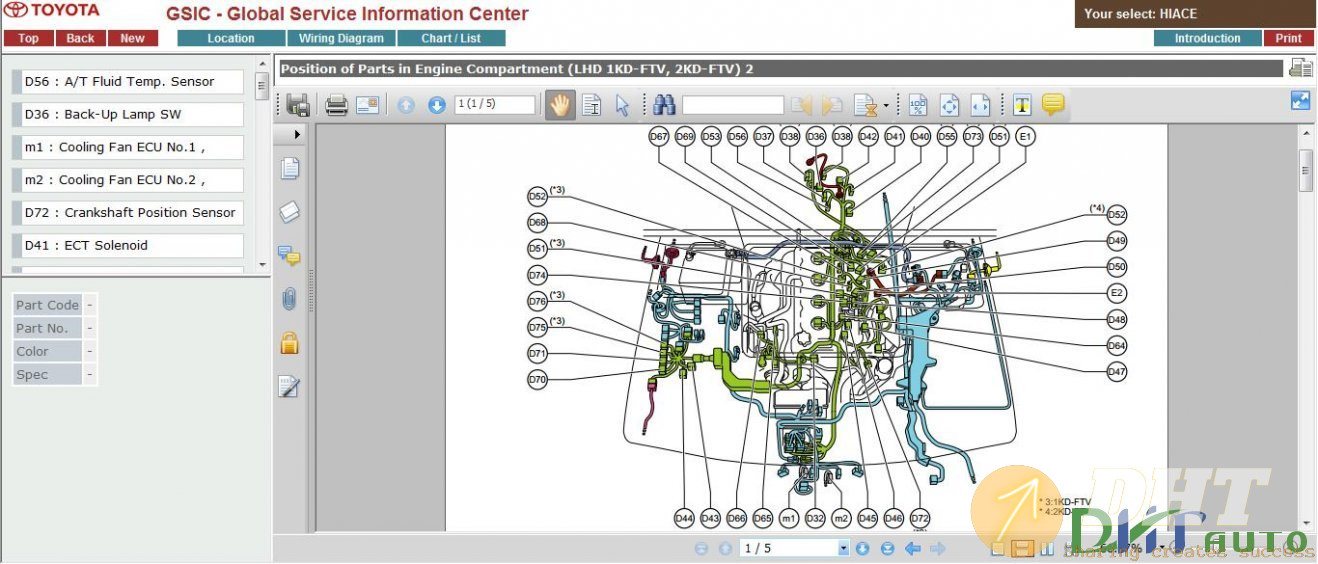Click the printer icon in PDF toolbar
Viewport: 1318px width, 564px height.
pyautogui.click(x=337, y=105)
